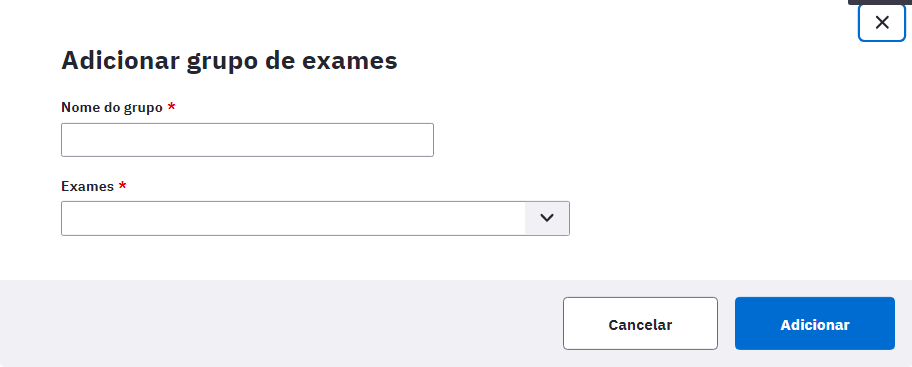Cancel adding the exam group
The width and height of the screenshot is (912, 367).
coord(640,324)
